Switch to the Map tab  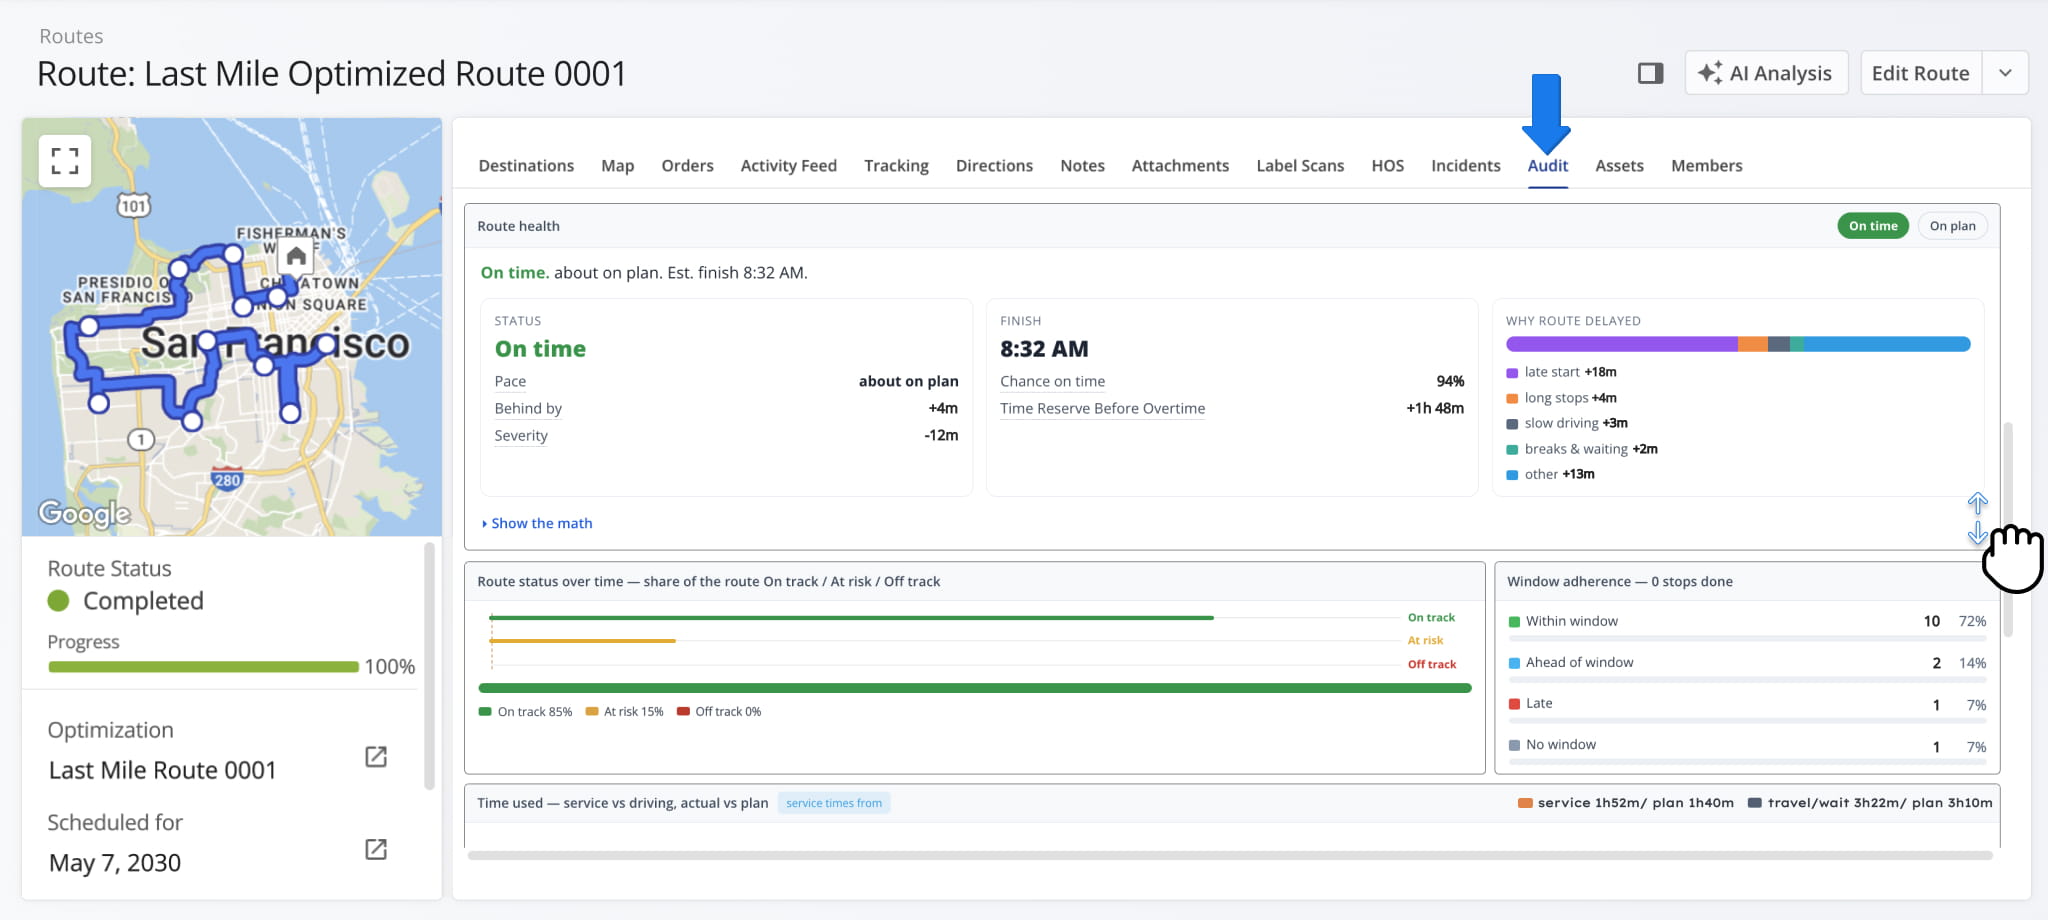(618, 166)
